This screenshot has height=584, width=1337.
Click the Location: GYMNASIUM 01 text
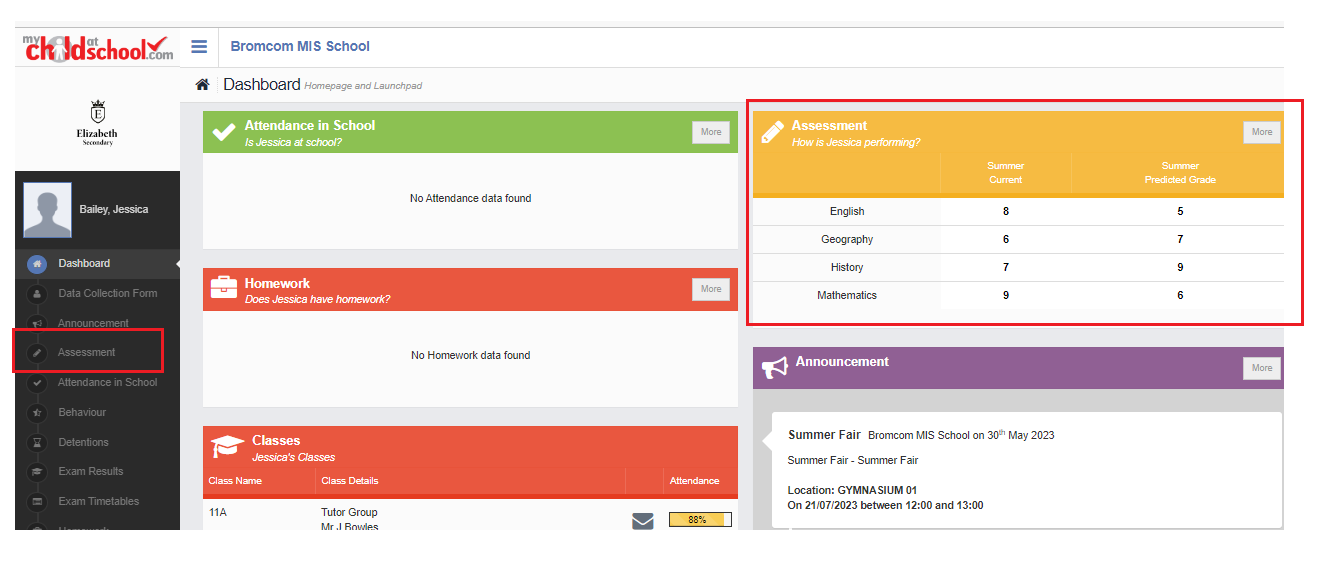coord(852,491)
